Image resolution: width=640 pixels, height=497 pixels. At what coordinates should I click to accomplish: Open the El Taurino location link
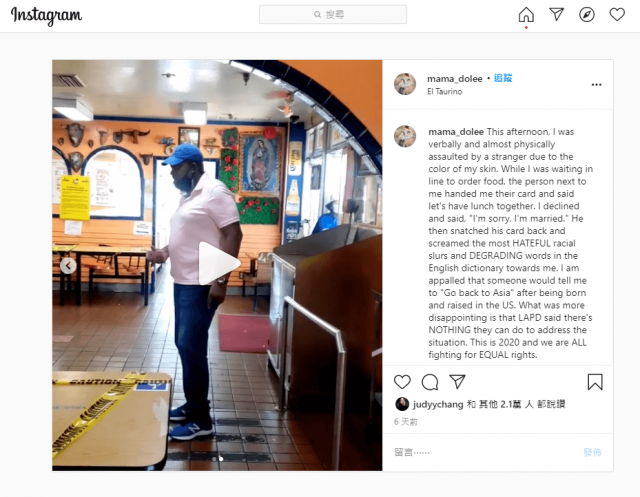point(444,91)
